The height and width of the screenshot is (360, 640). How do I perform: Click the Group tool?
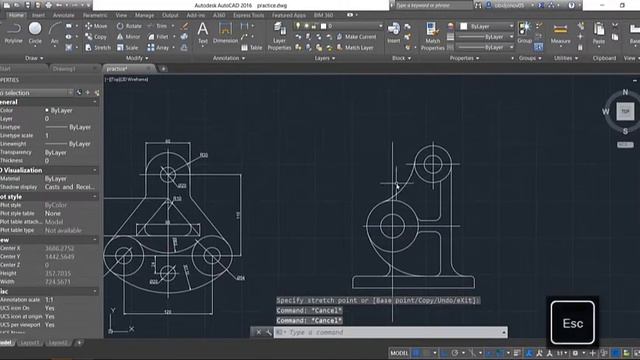click(x=524, y=33)
